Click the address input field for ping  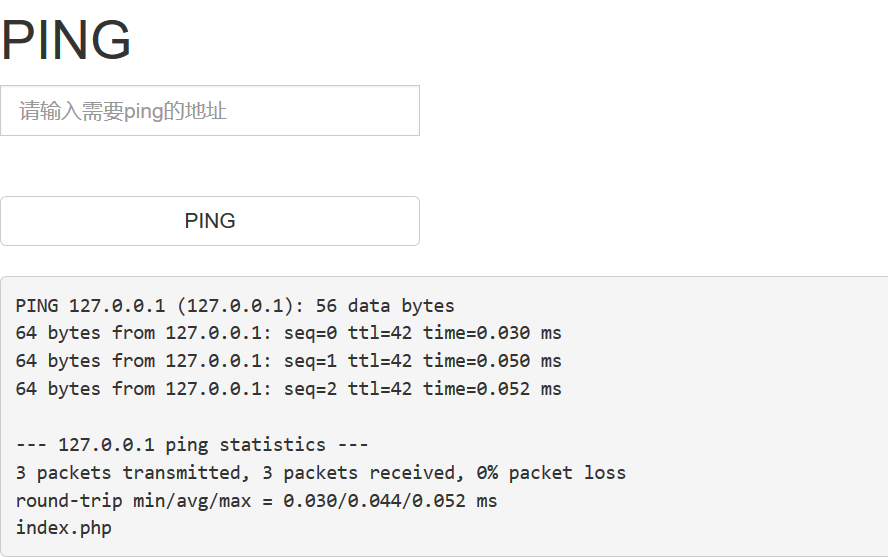[x=209, y=111]
